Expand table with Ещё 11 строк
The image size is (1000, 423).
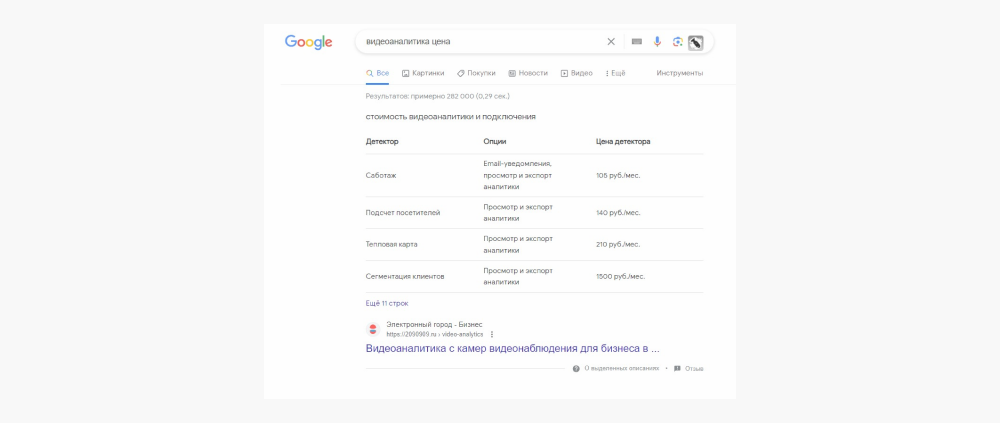pyautogui.click(x=387, y=303)
